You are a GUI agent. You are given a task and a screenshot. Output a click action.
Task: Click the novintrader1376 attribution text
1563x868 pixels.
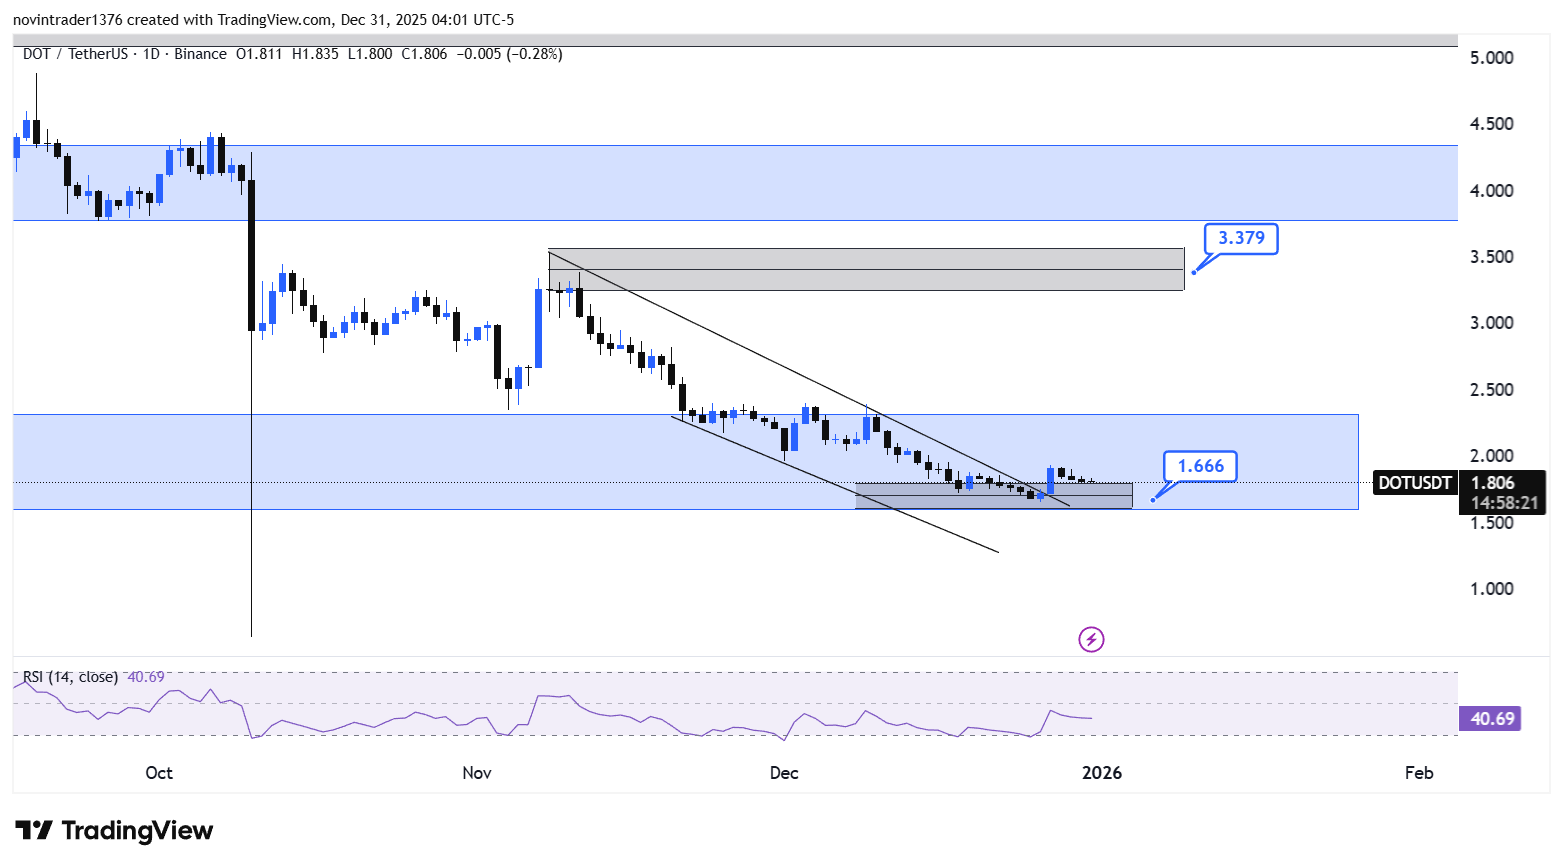[70, 20]
